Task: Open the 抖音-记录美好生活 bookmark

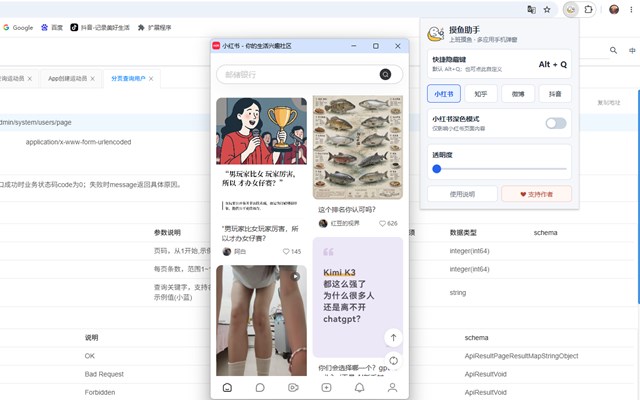Action: (x=100, y=27)
